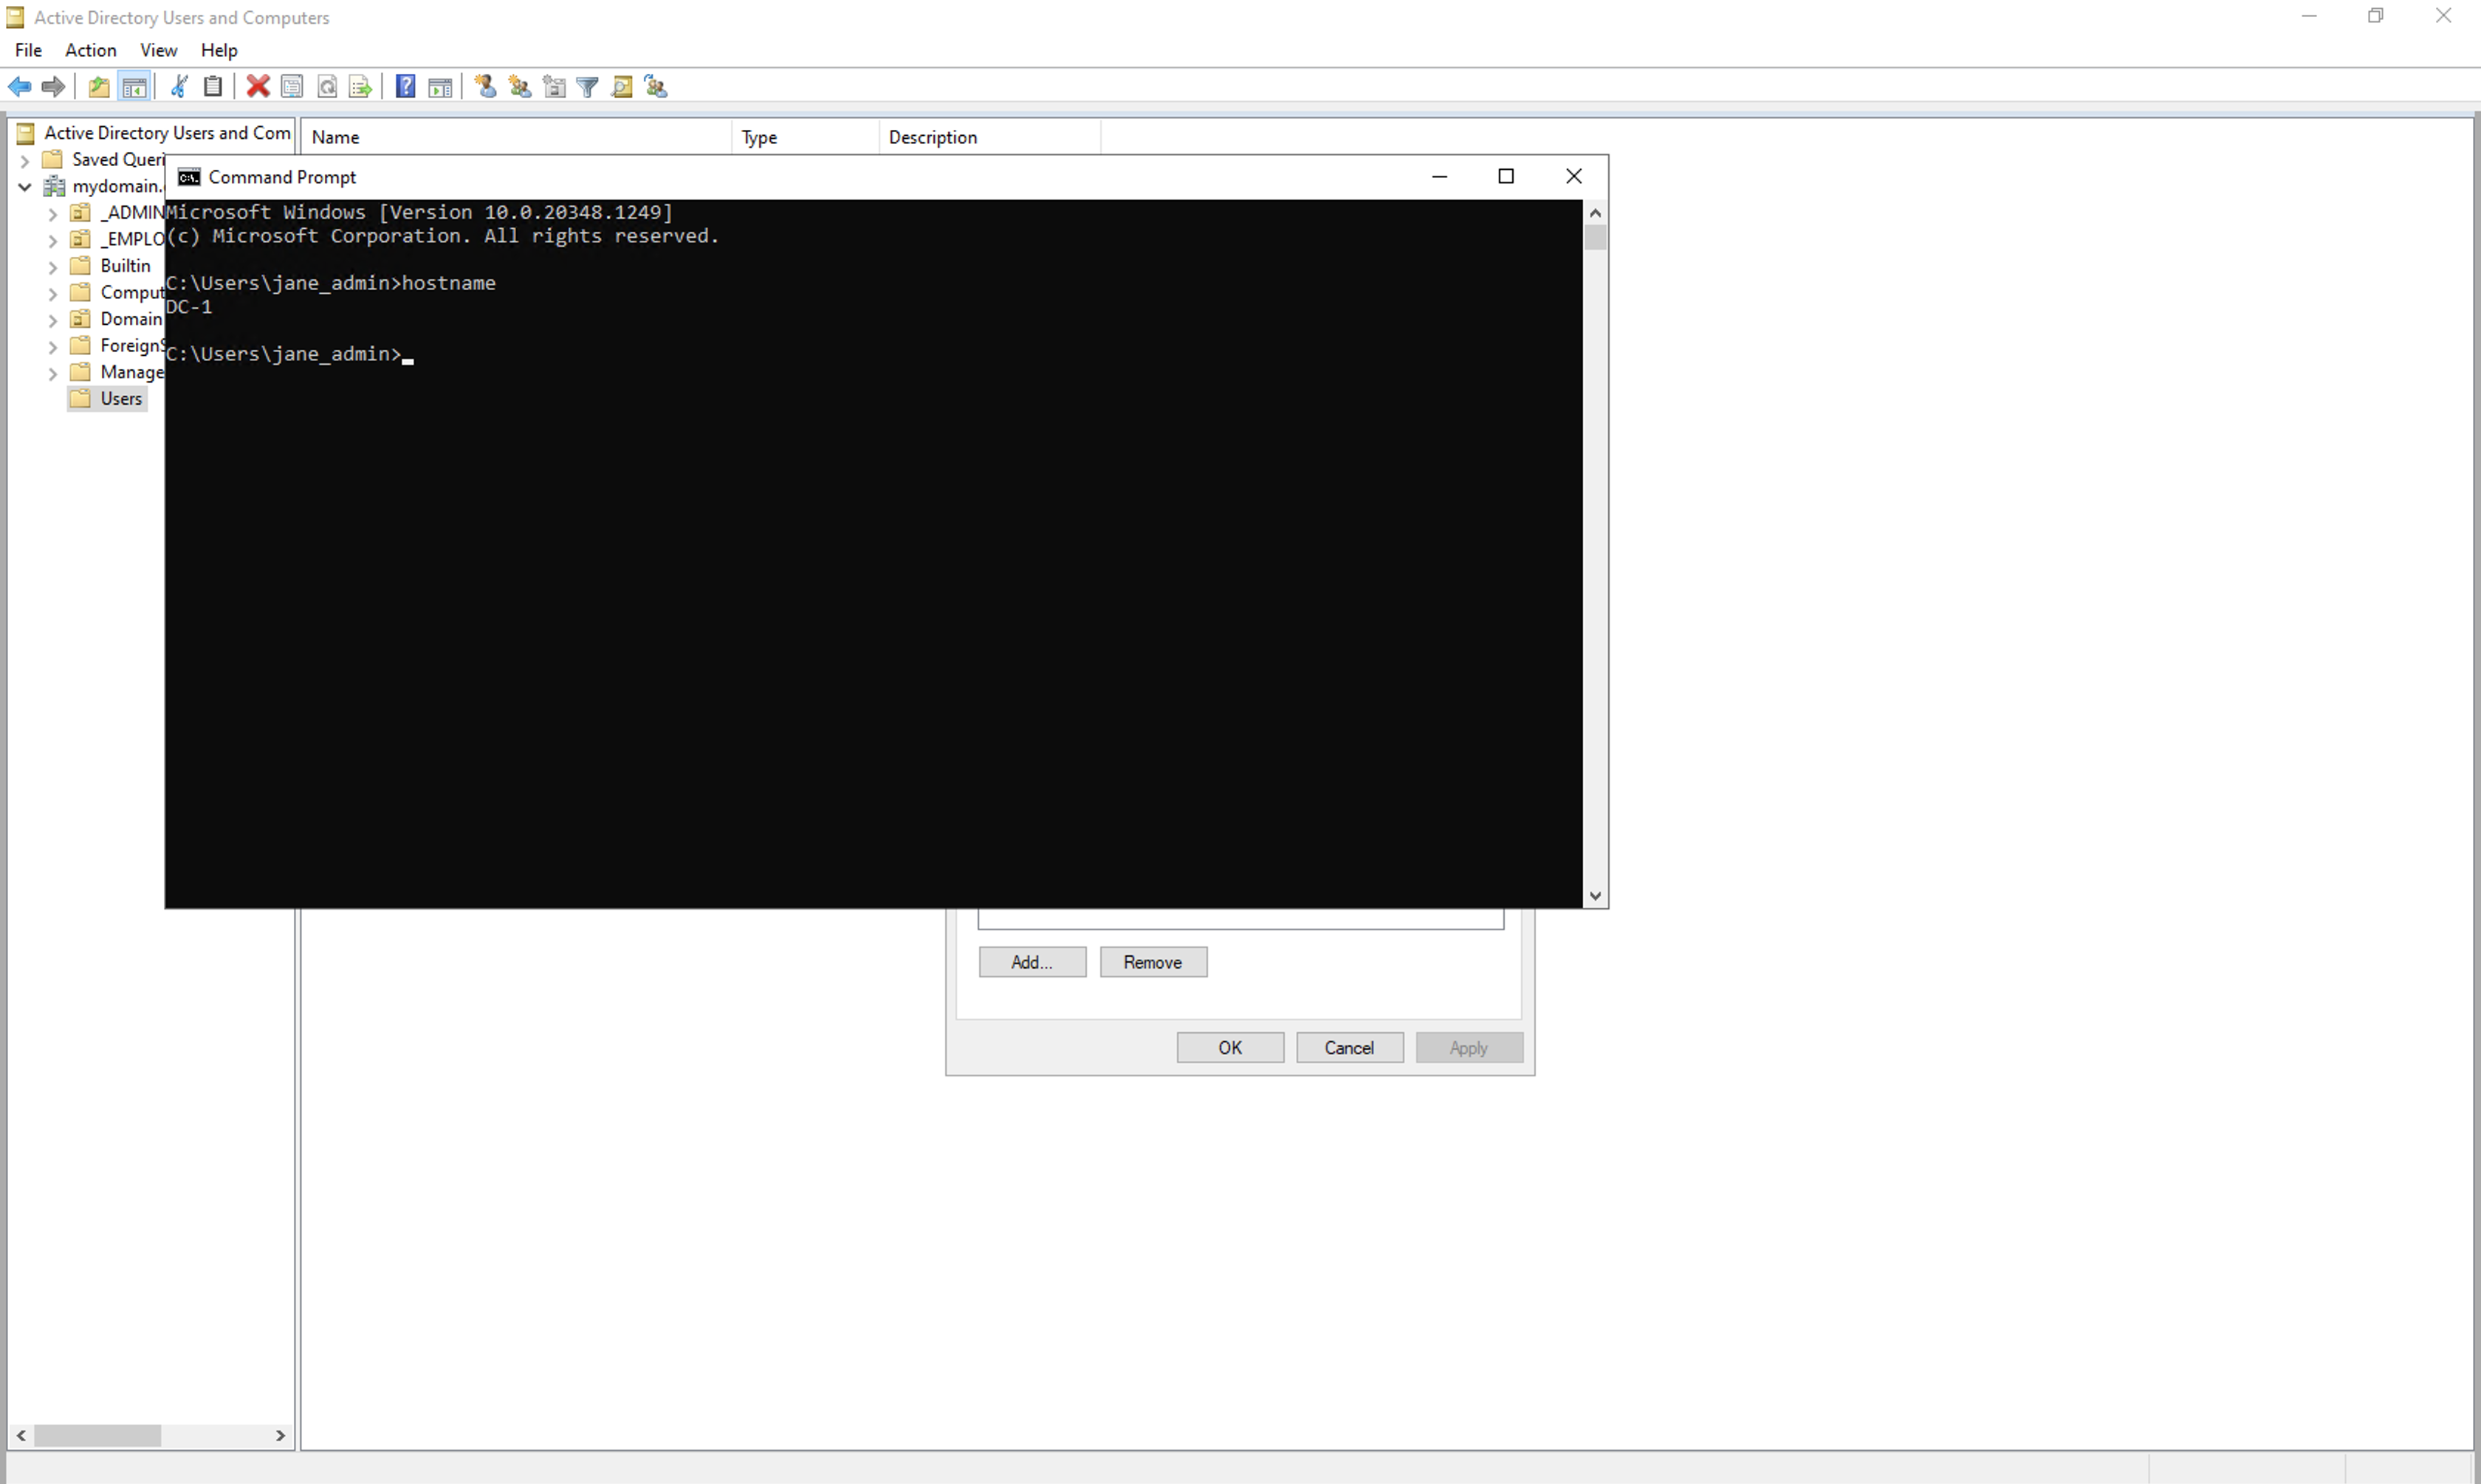Open the File menu

point(28,50)
